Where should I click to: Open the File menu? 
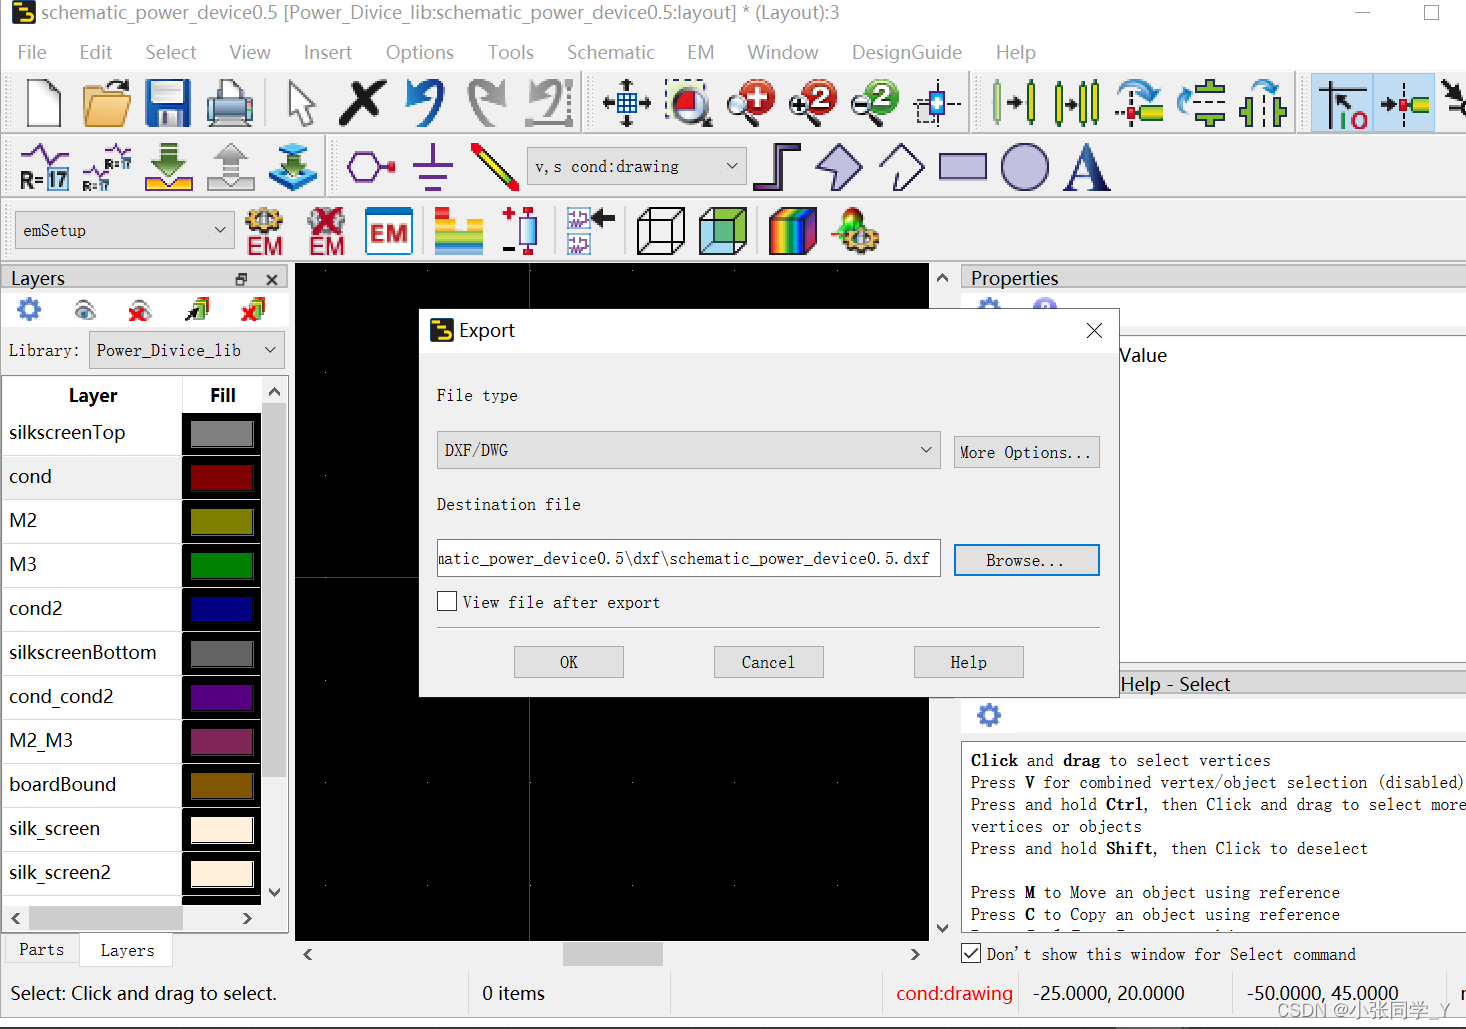click(x=32, y=52)
